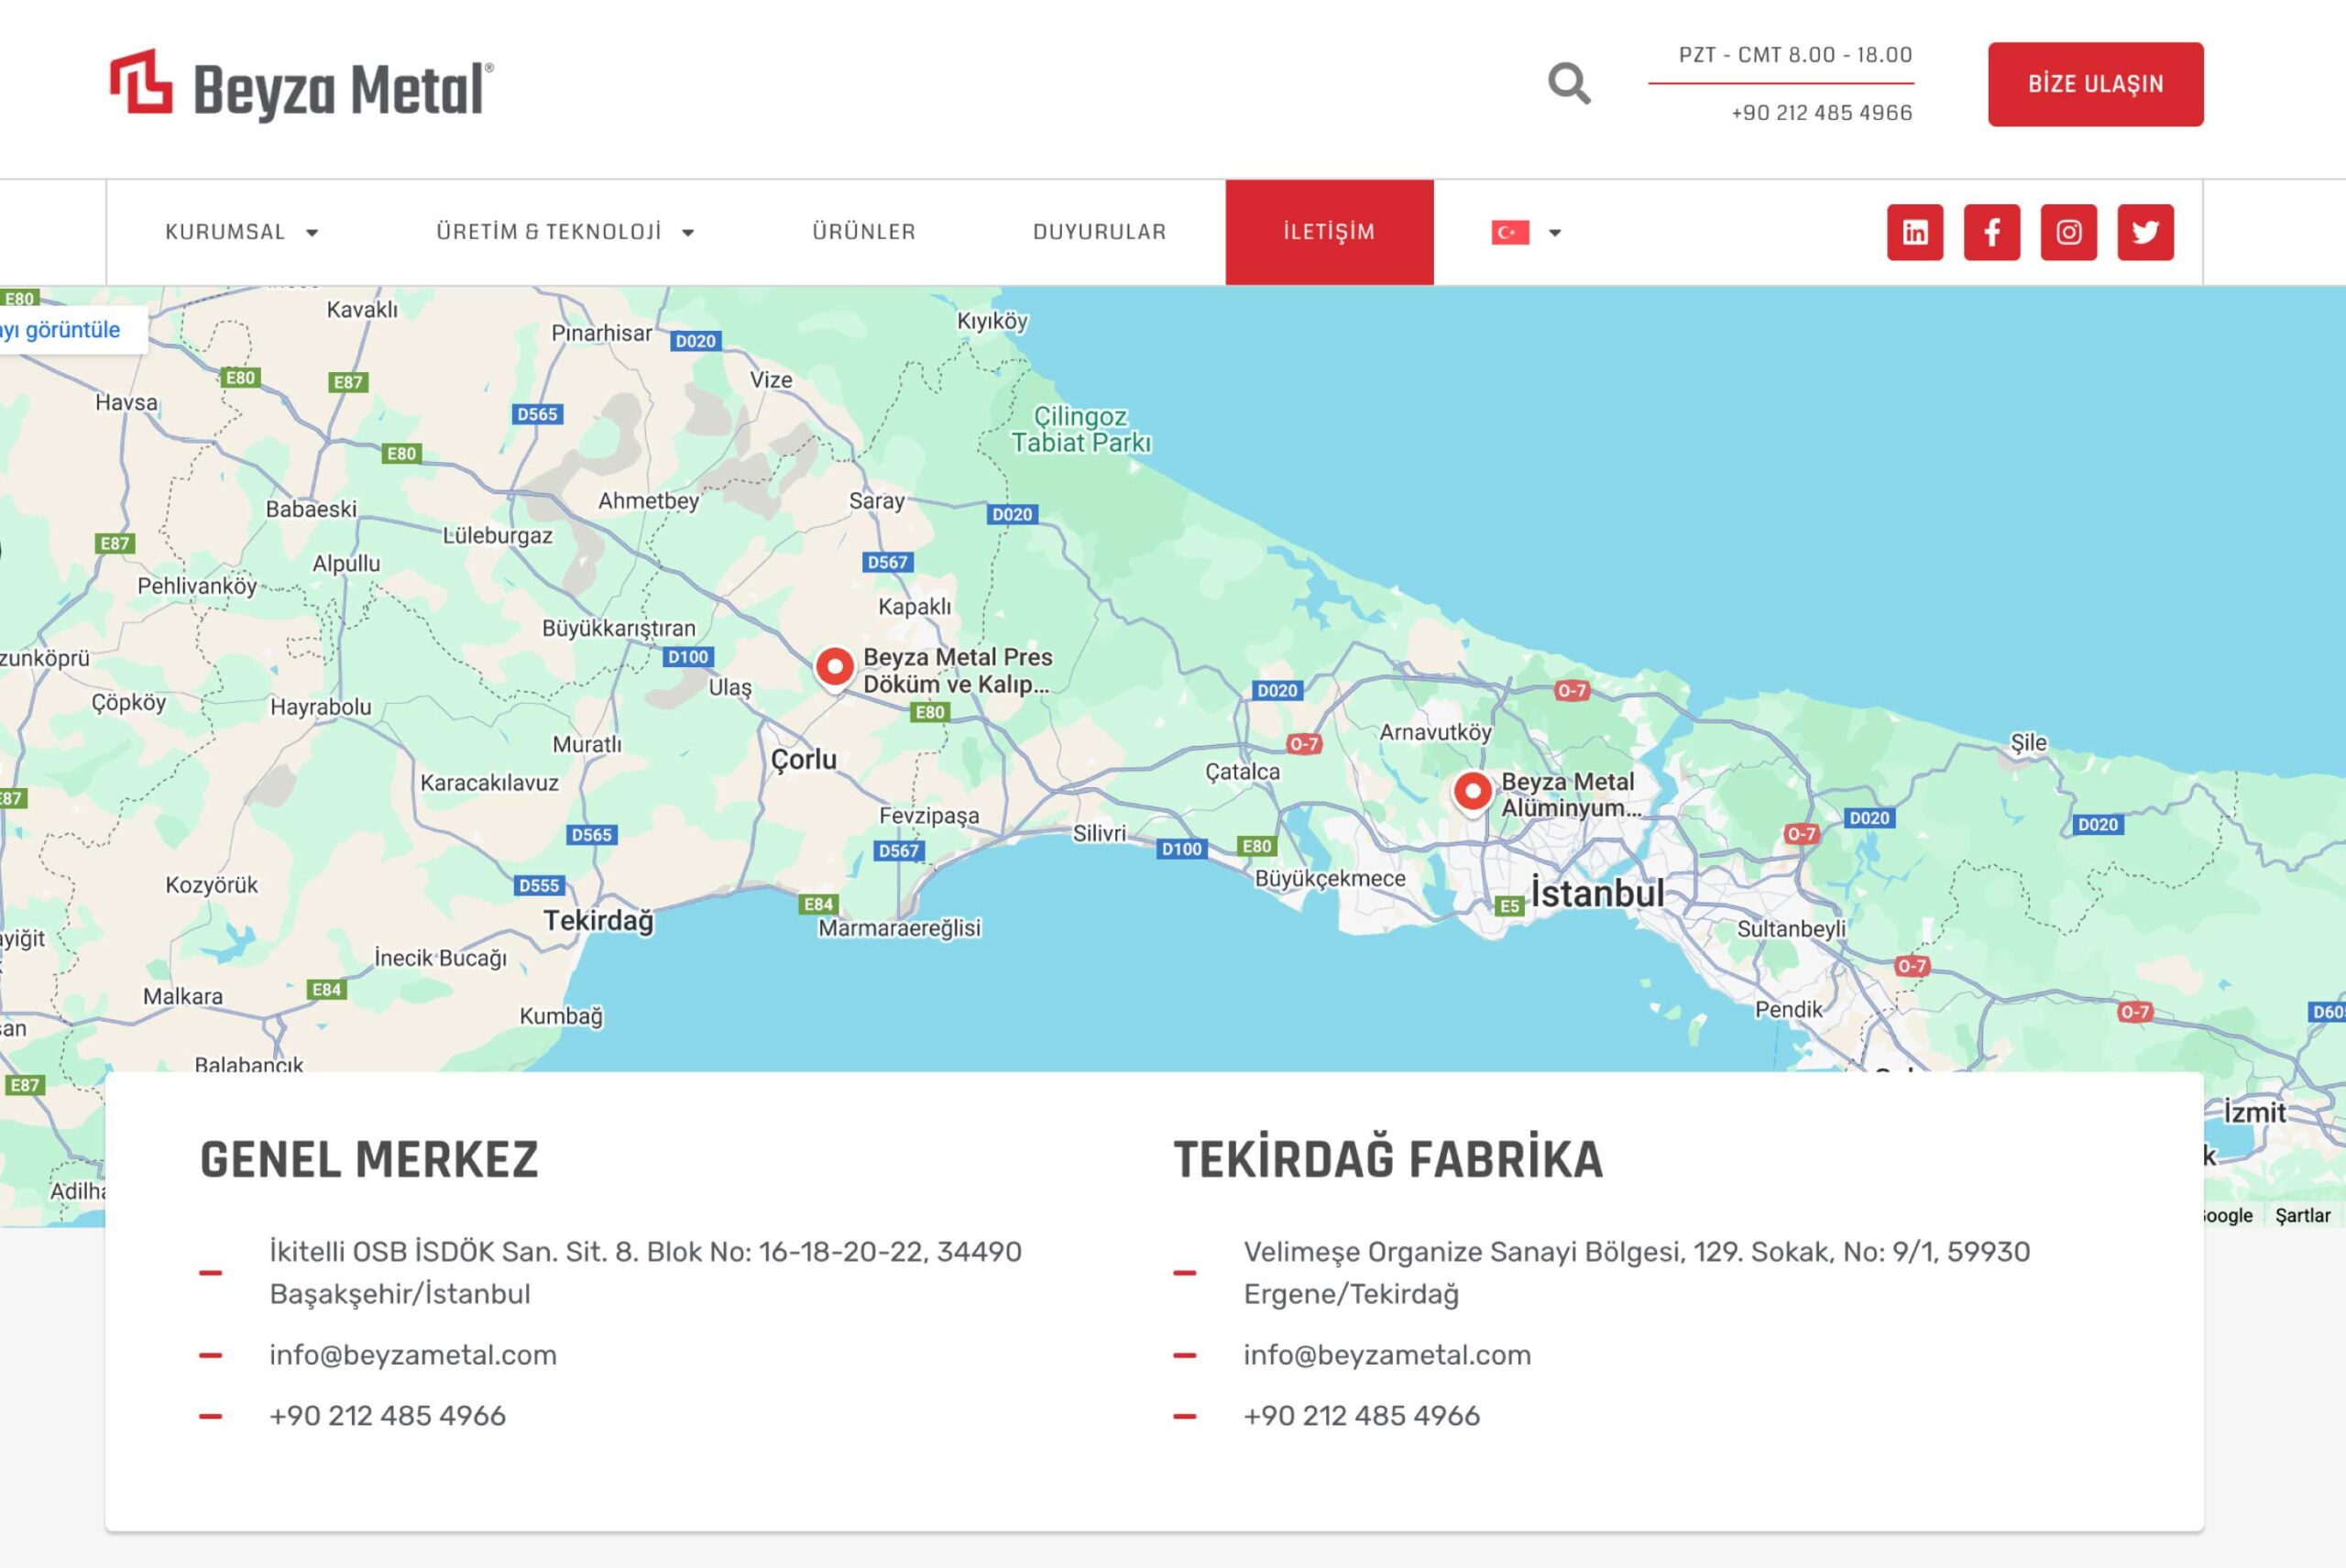
Task: Call the header phone number link
Action: 1822,113
